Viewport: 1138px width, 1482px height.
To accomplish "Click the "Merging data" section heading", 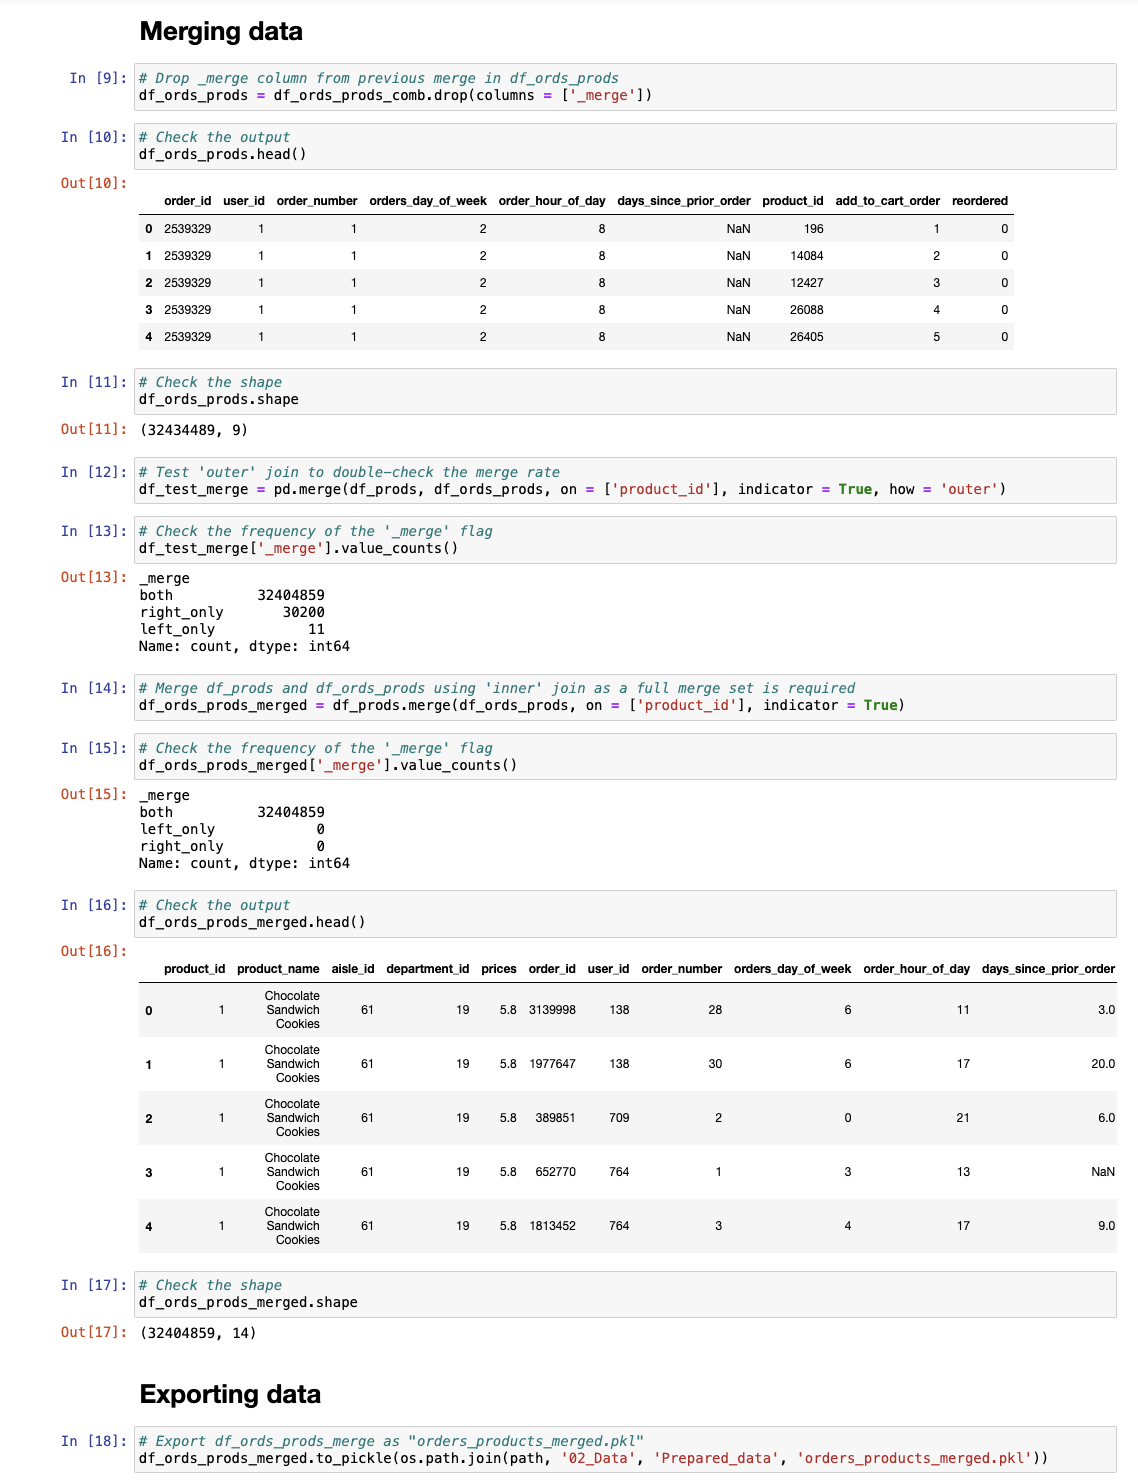I will pyautogui.click(x=221, y=32).
